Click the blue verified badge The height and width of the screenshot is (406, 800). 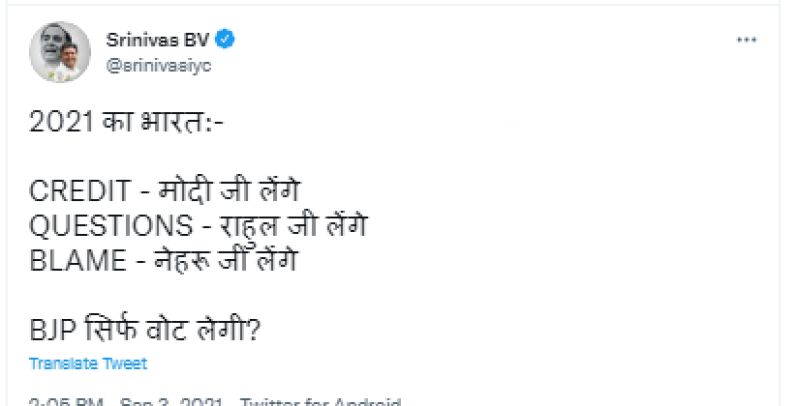point(227,40)
